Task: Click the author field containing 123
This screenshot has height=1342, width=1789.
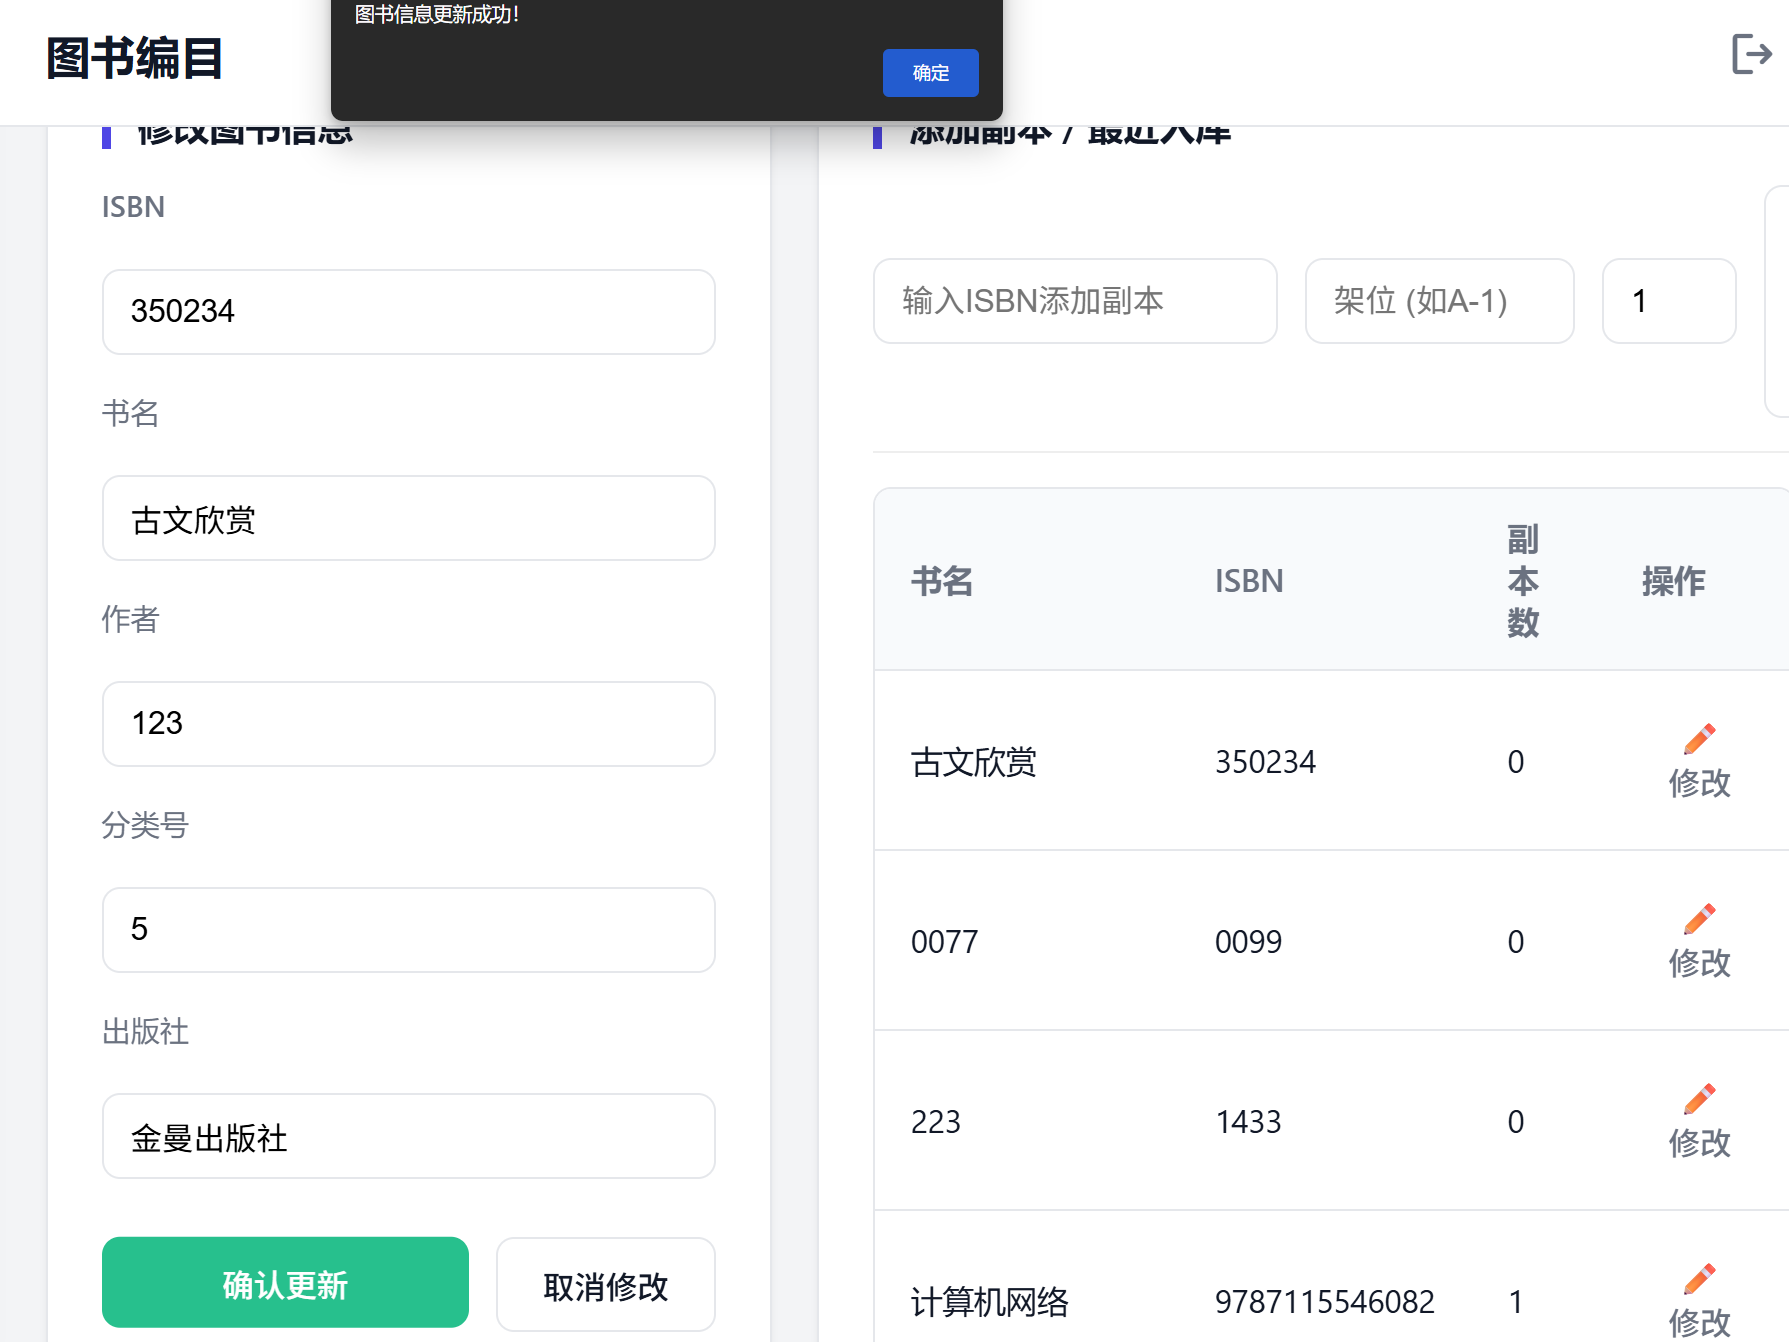Action: 408,724
